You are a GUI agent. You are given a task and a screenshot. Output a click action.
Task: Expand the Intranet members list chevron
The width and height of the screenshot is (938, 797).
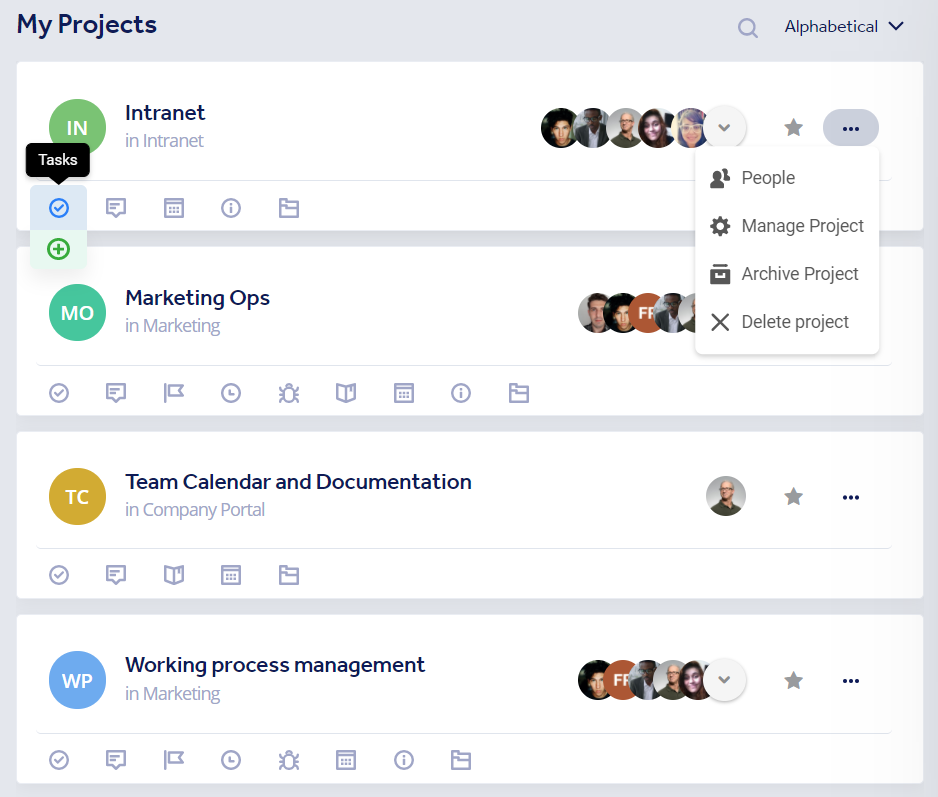tap(726, 128)
